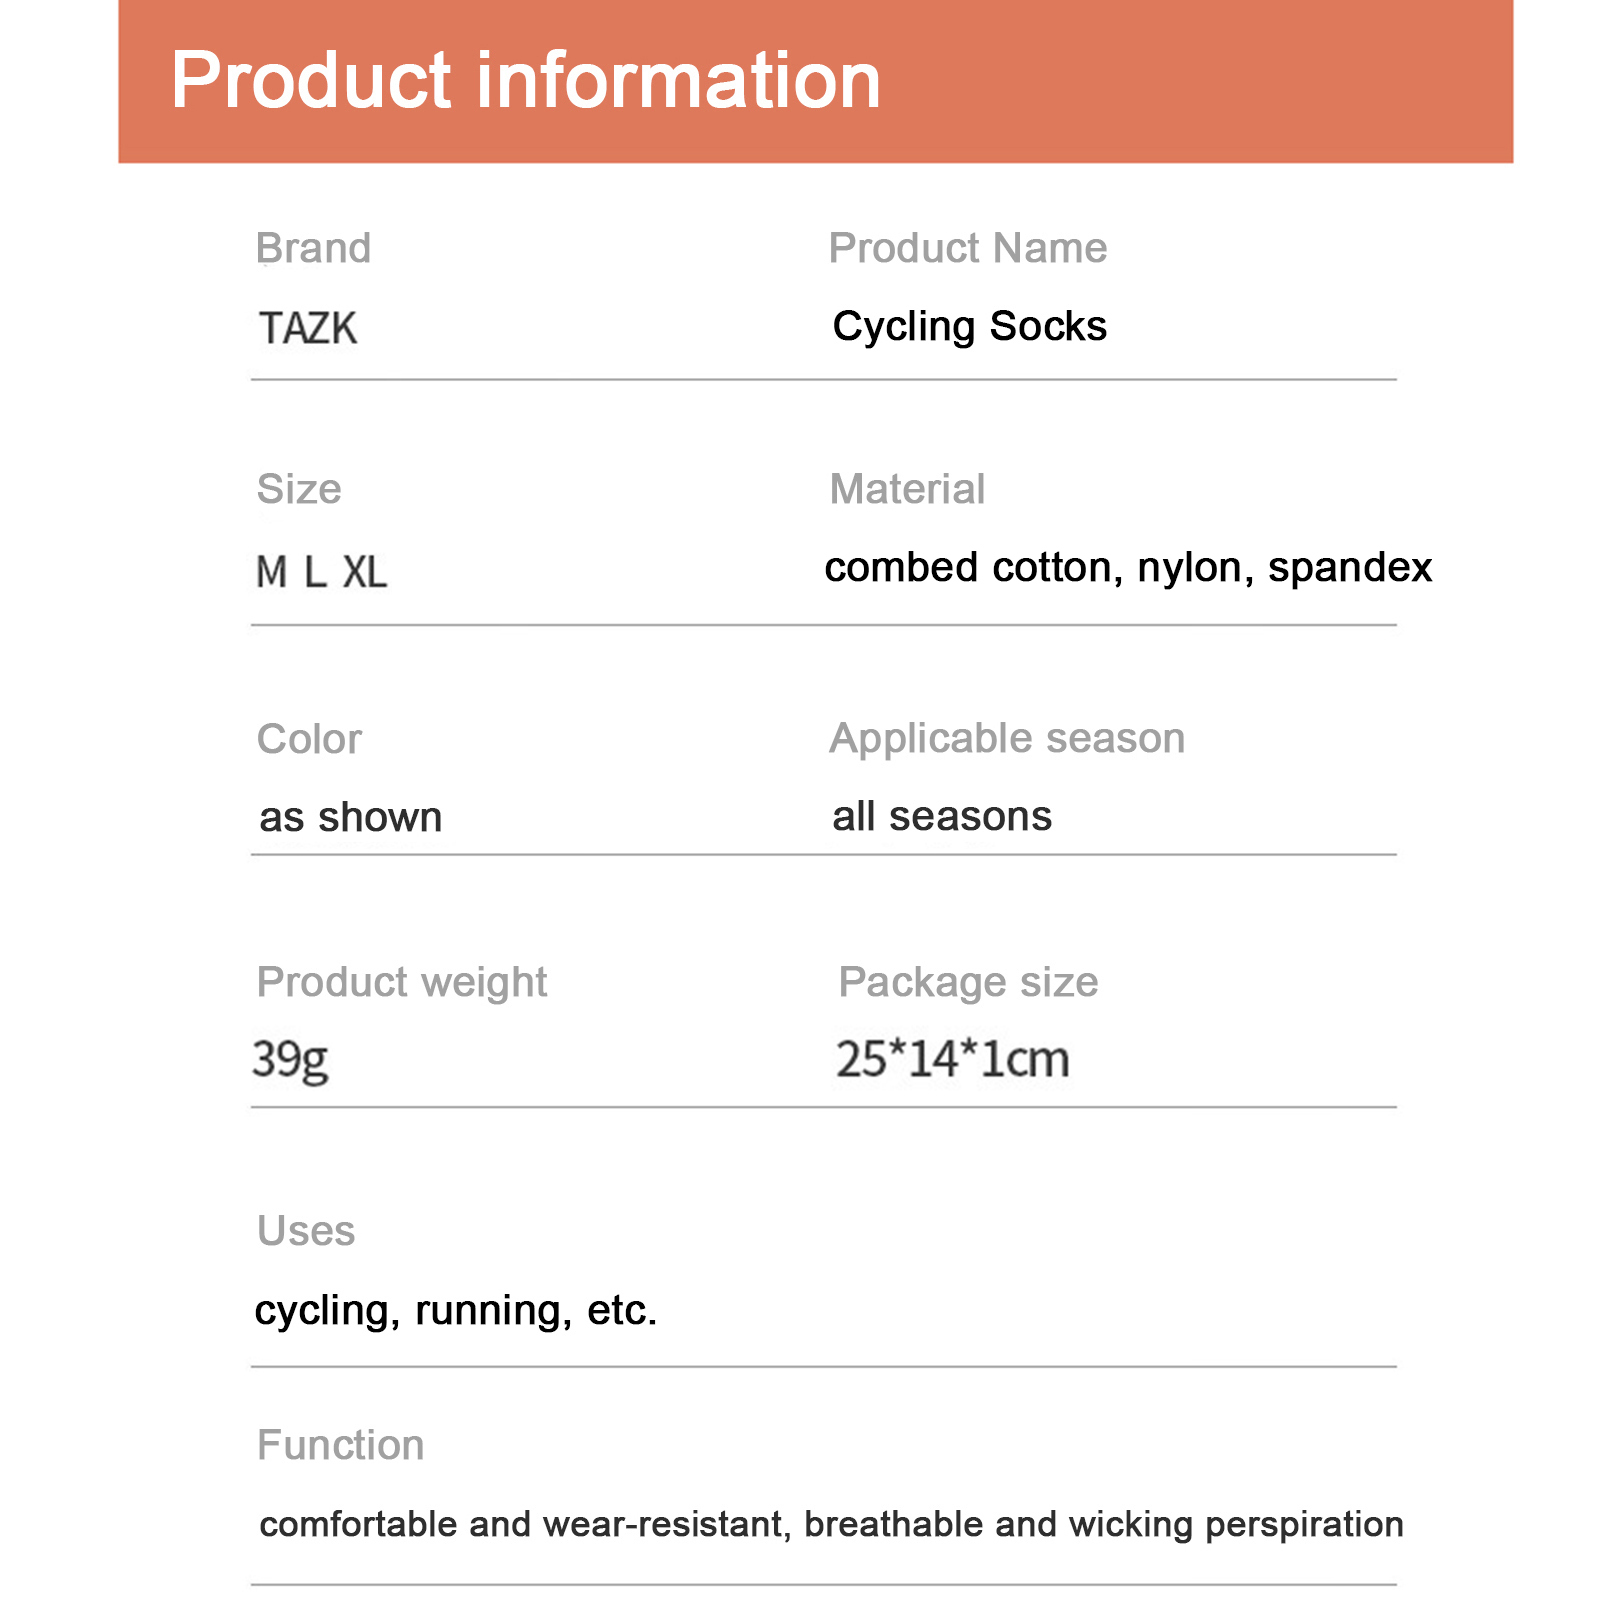Click the Product Name label
Viewport: 1600px width, 1600px height.
pyautogui.click(x=967, y=248)
